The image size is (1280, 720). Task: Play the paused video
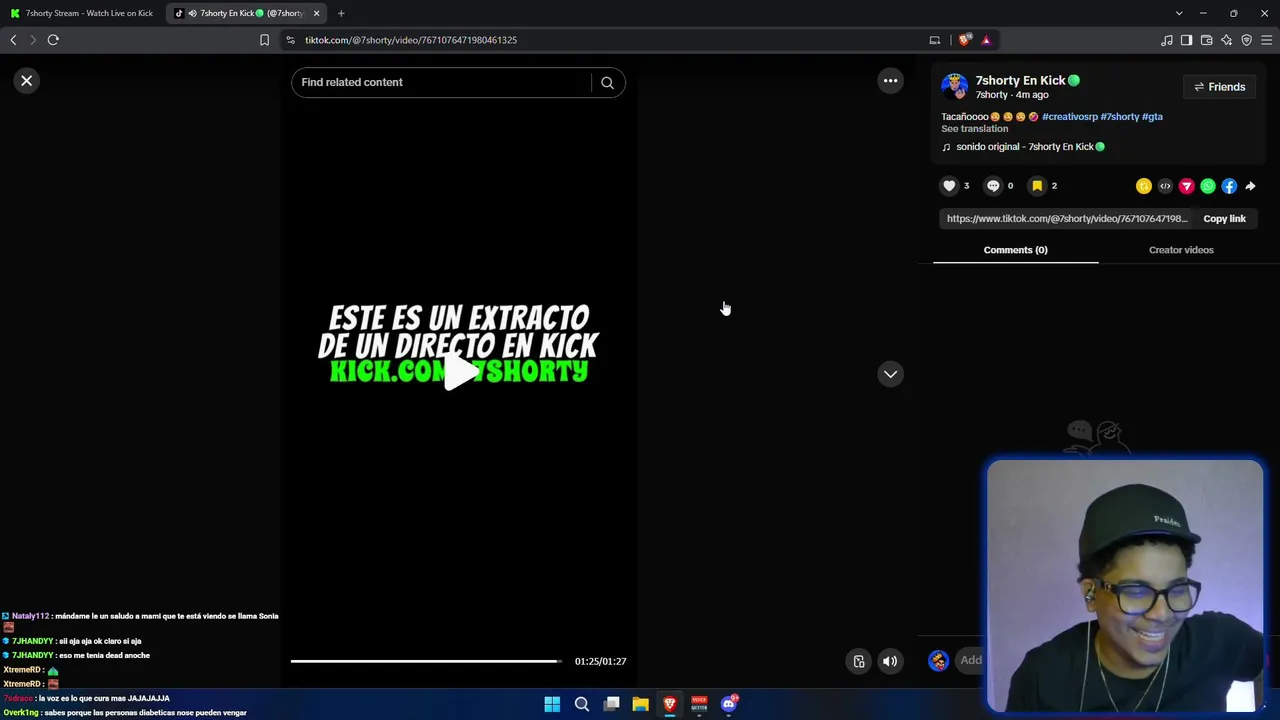459,373
